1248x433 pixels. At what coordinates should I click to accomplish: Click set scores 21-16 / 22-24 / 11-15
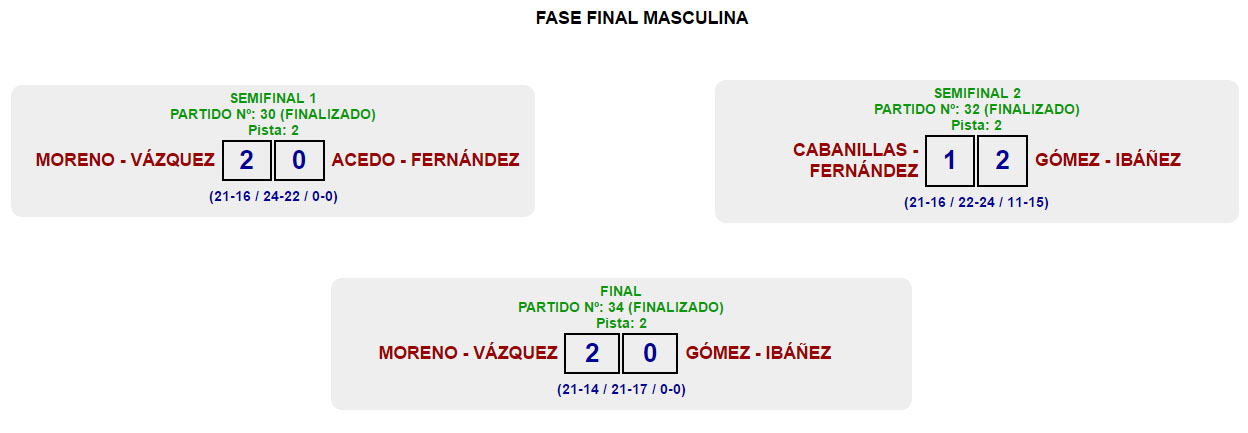pos(977,202)
